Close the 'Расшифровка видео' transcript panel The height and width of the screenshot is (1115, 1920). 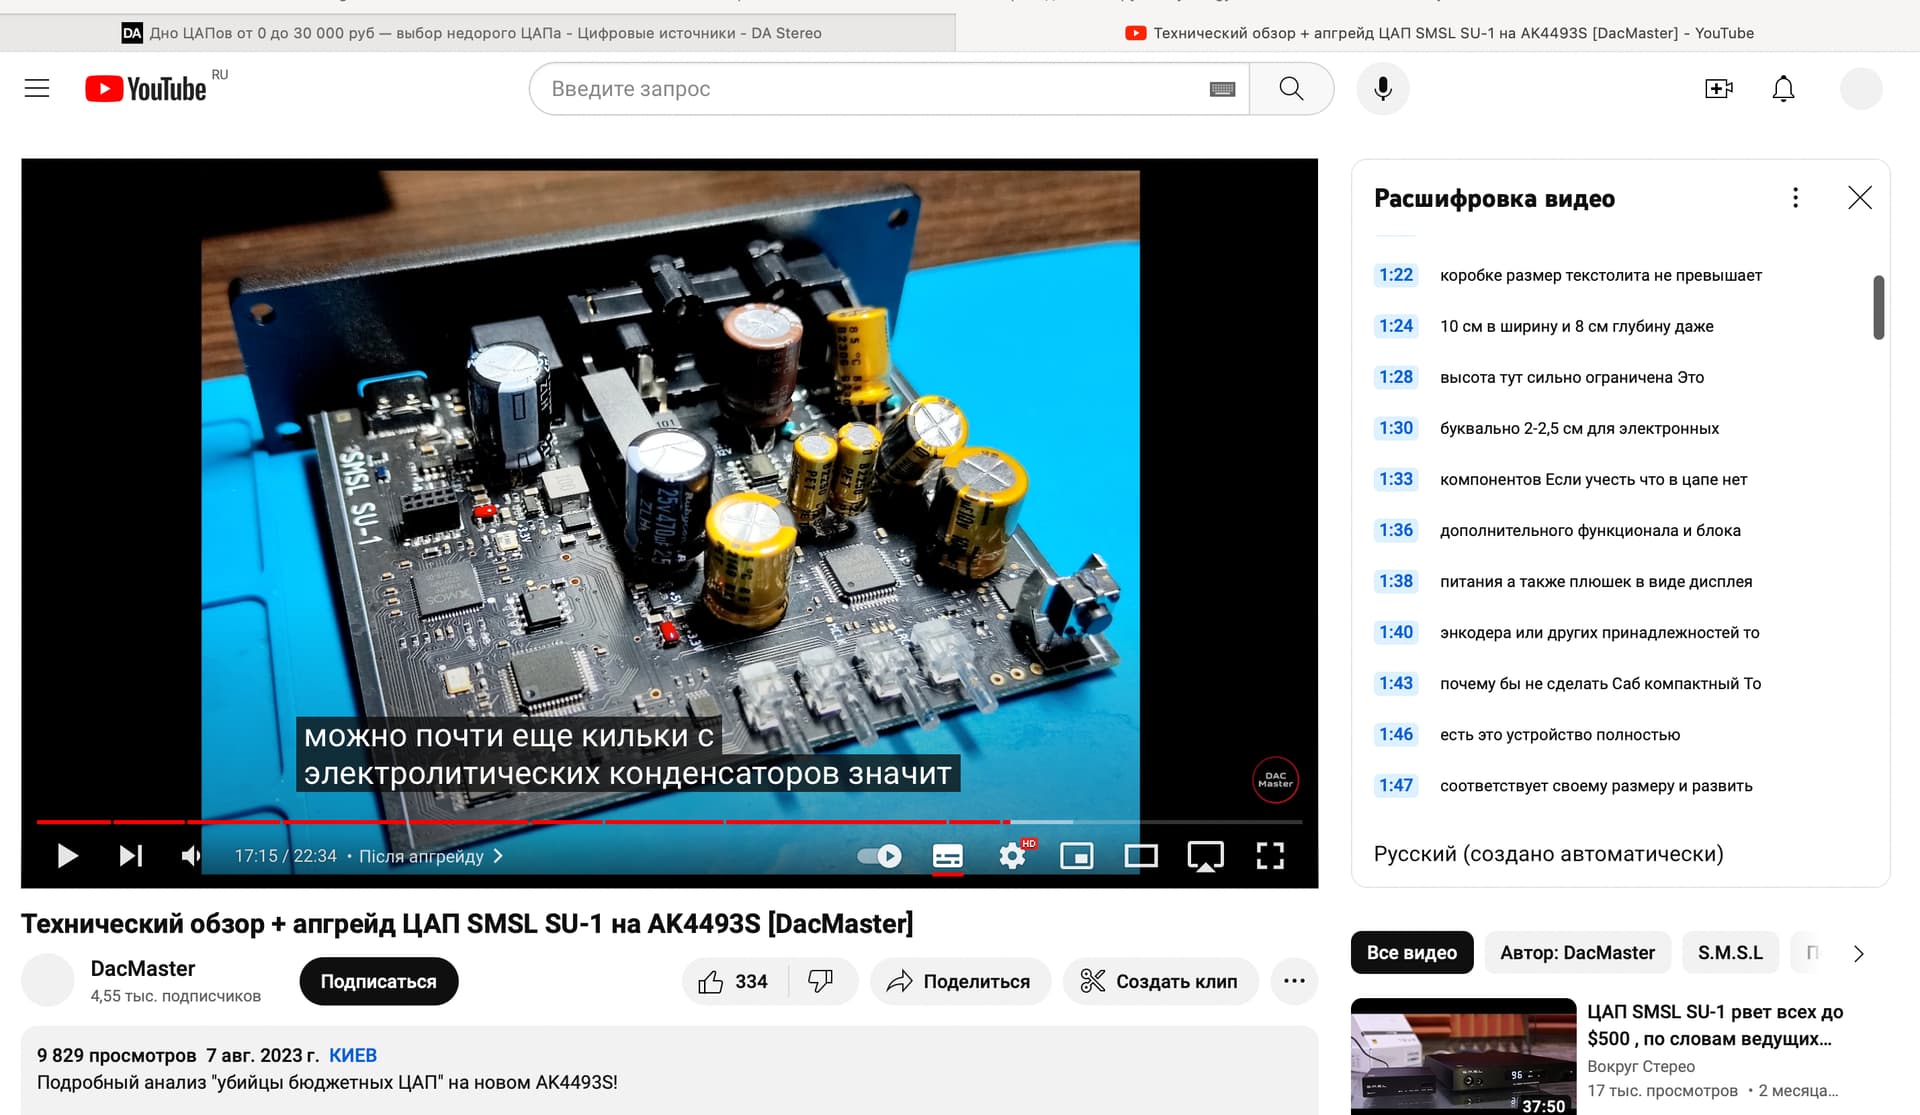tap(1860, 198)
